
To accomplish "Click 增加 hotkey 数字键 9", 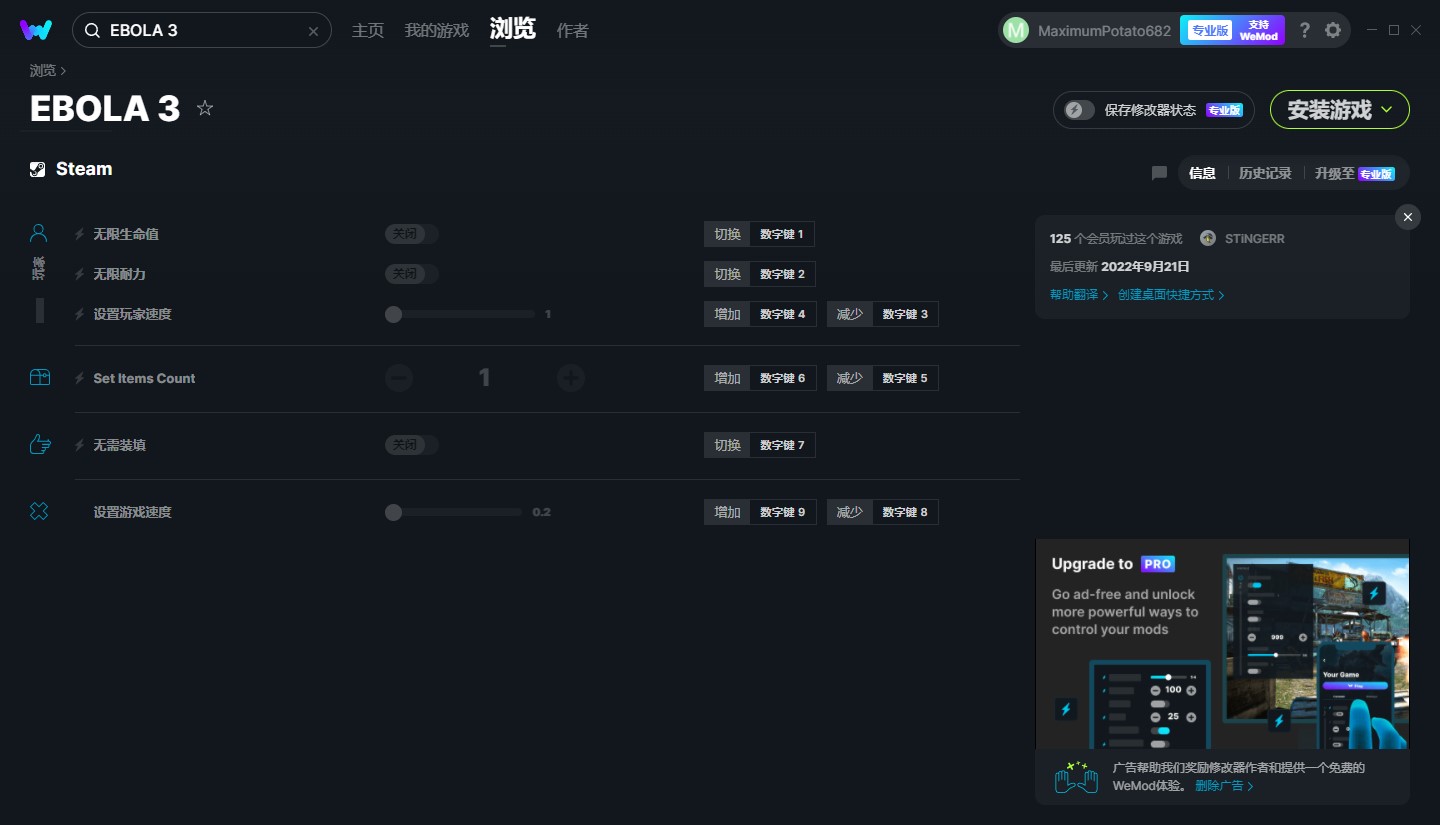I will point(760,512).
